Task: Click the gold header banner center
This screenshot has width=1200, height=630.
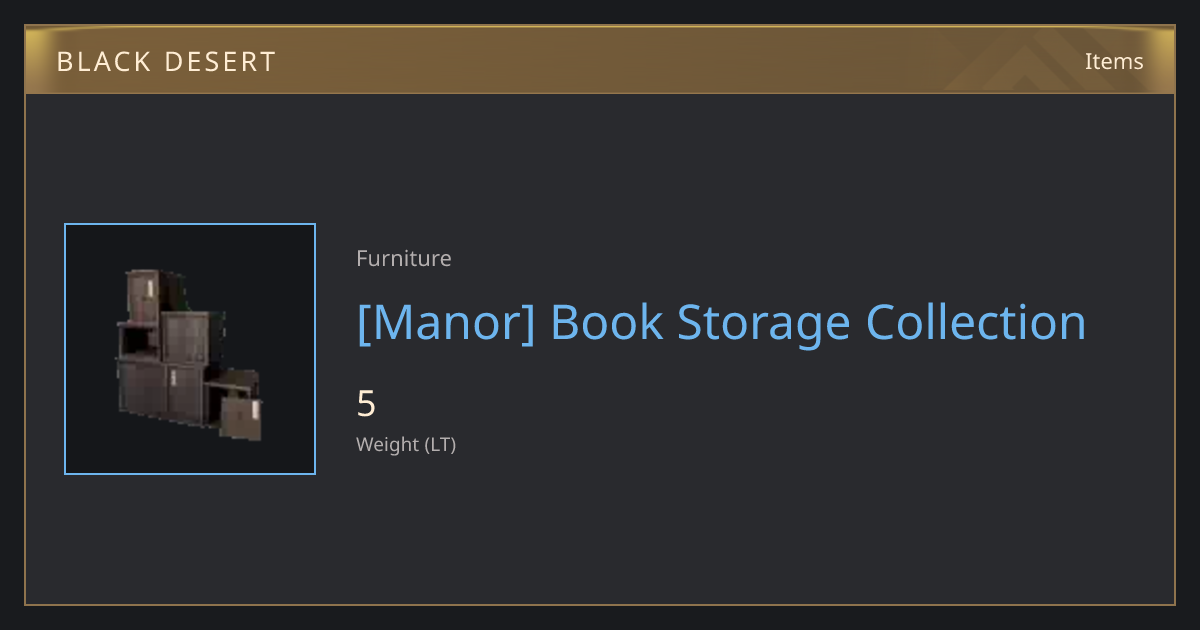Action: 600,60
